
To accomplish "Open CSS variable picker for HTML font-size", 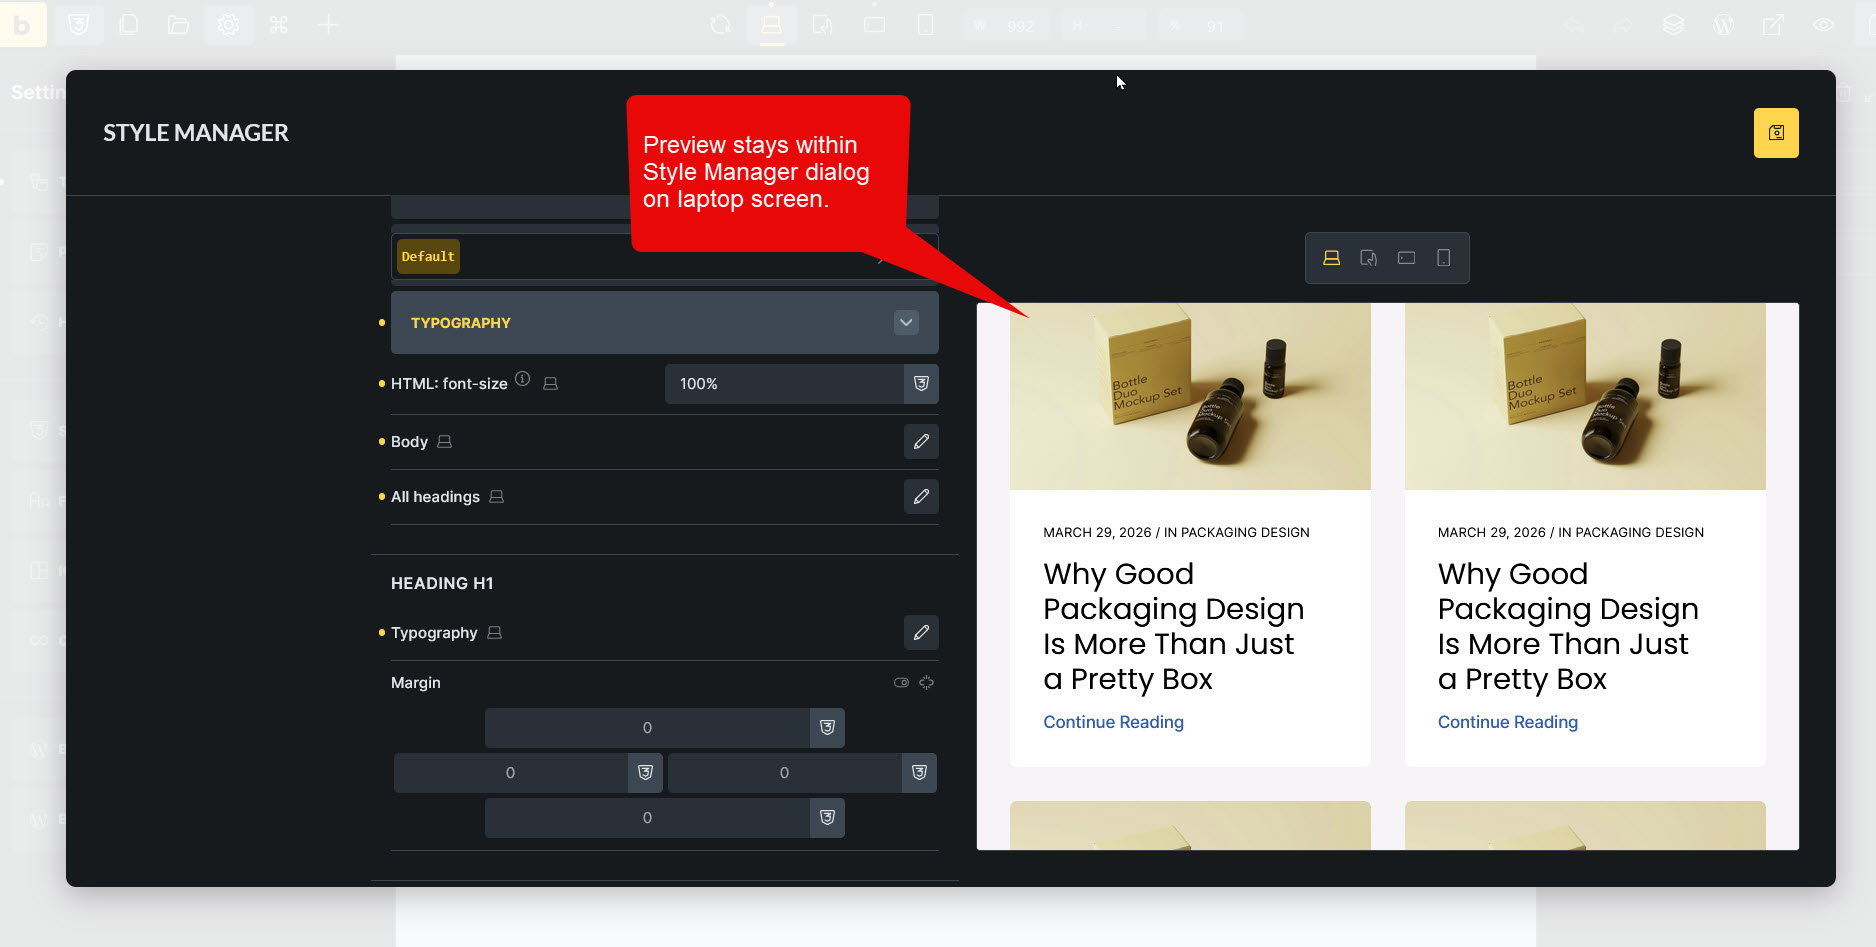I will (x=921, y=384).
